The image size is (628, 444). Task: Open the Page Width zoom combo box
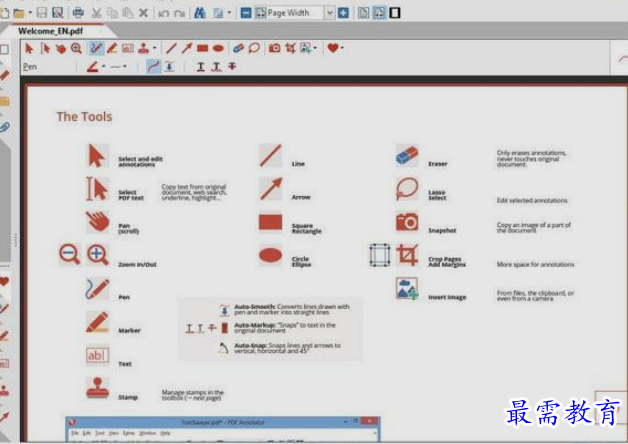tap(294, 13)
